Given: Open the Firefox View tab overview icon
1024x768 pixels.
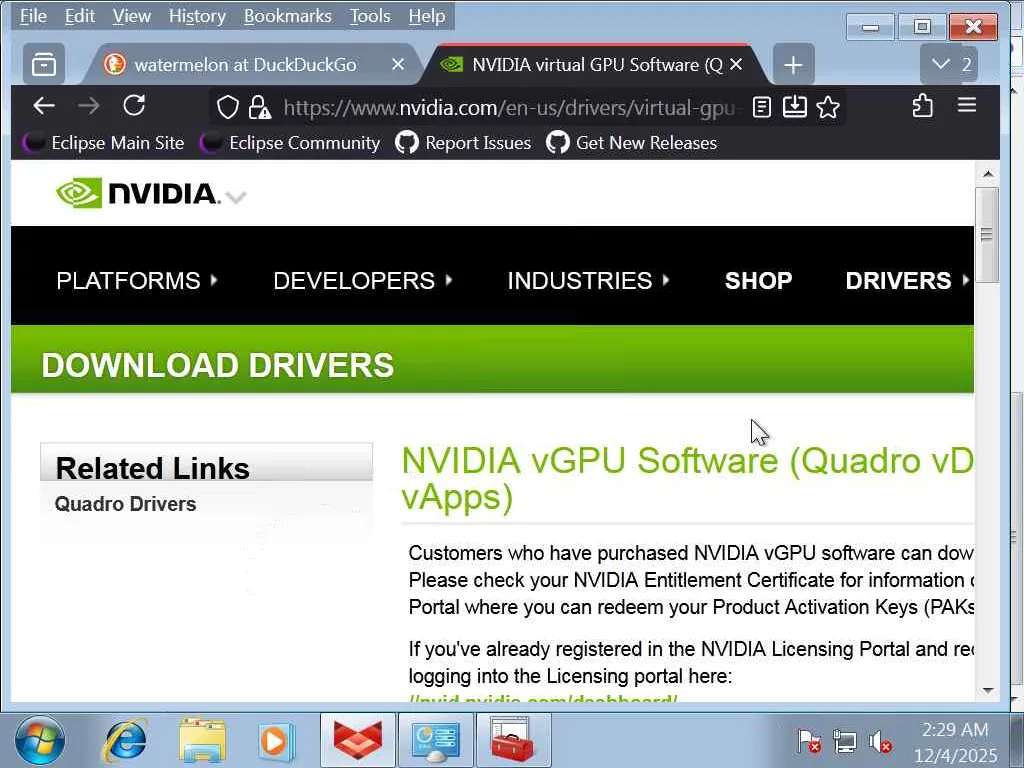Looking at the screenshot, I should pos(44,64).
